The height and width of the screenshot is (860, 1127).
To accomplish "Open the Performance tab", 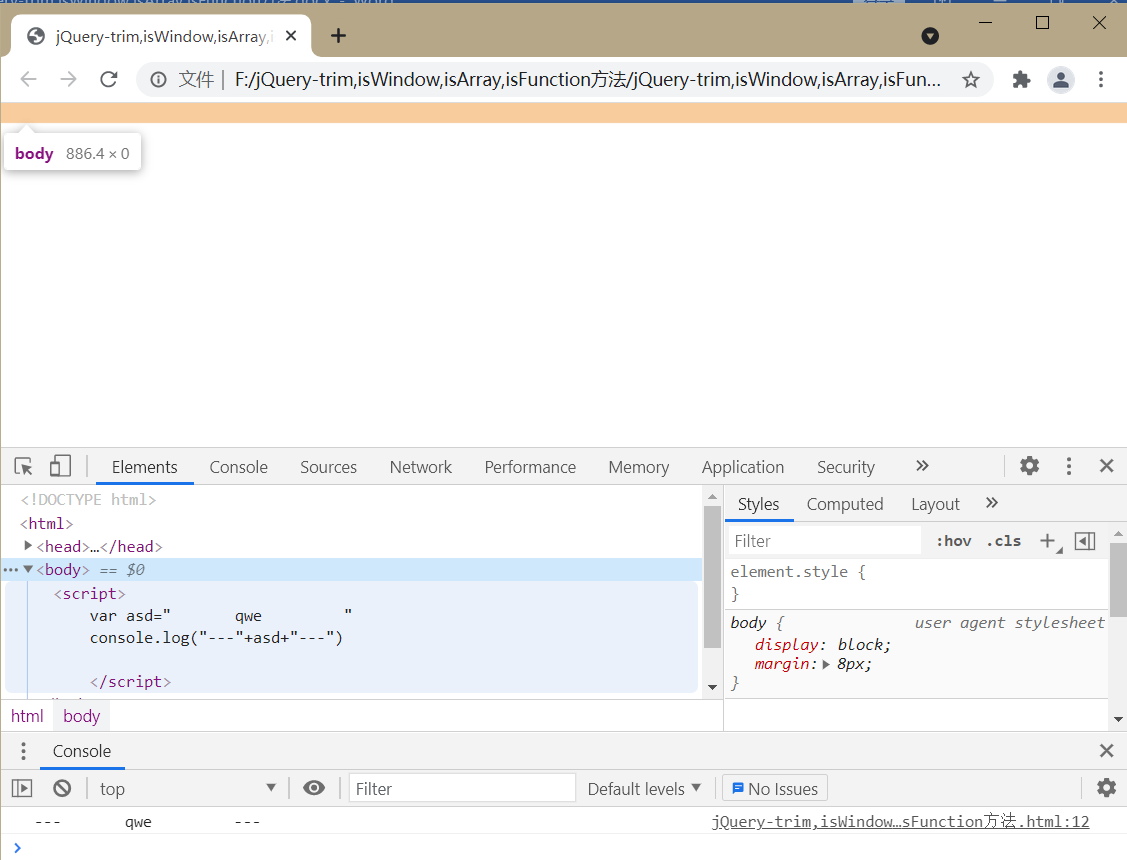I will tap(530, 467).
